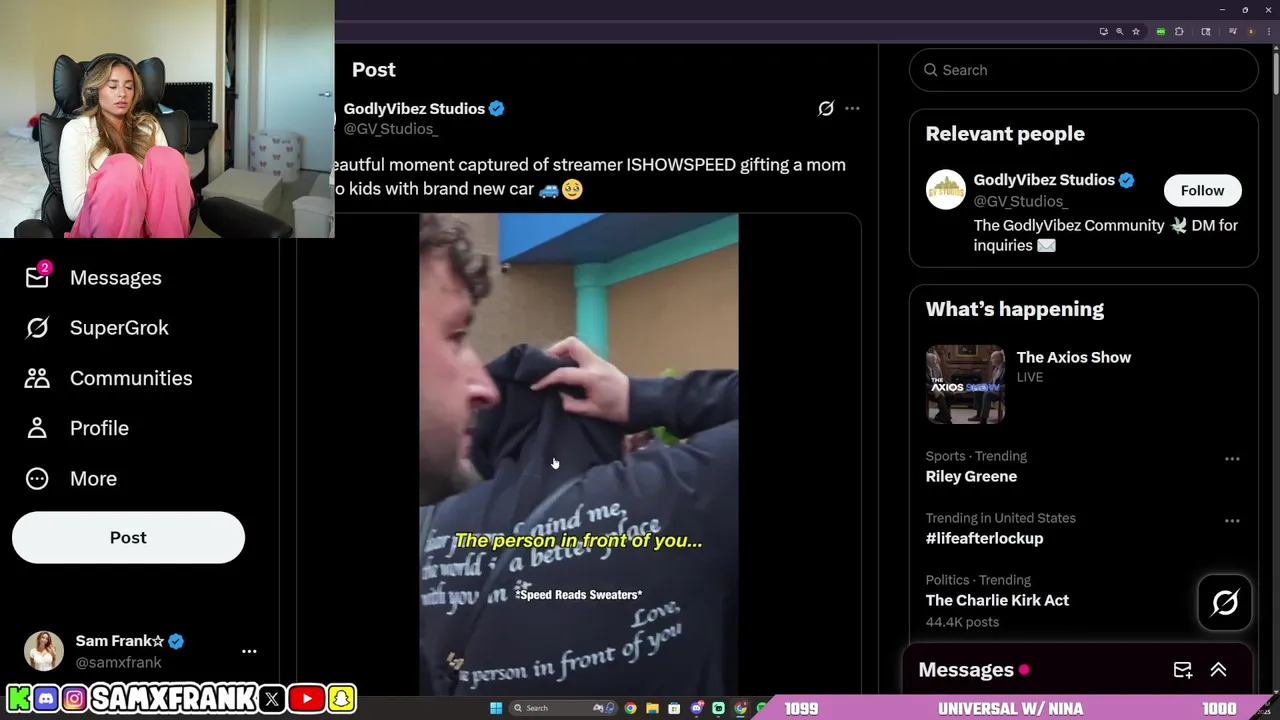Click the Grok icon on the post header
The height and width of the screenshot is (720, 1280).
(x=826, y=108)
